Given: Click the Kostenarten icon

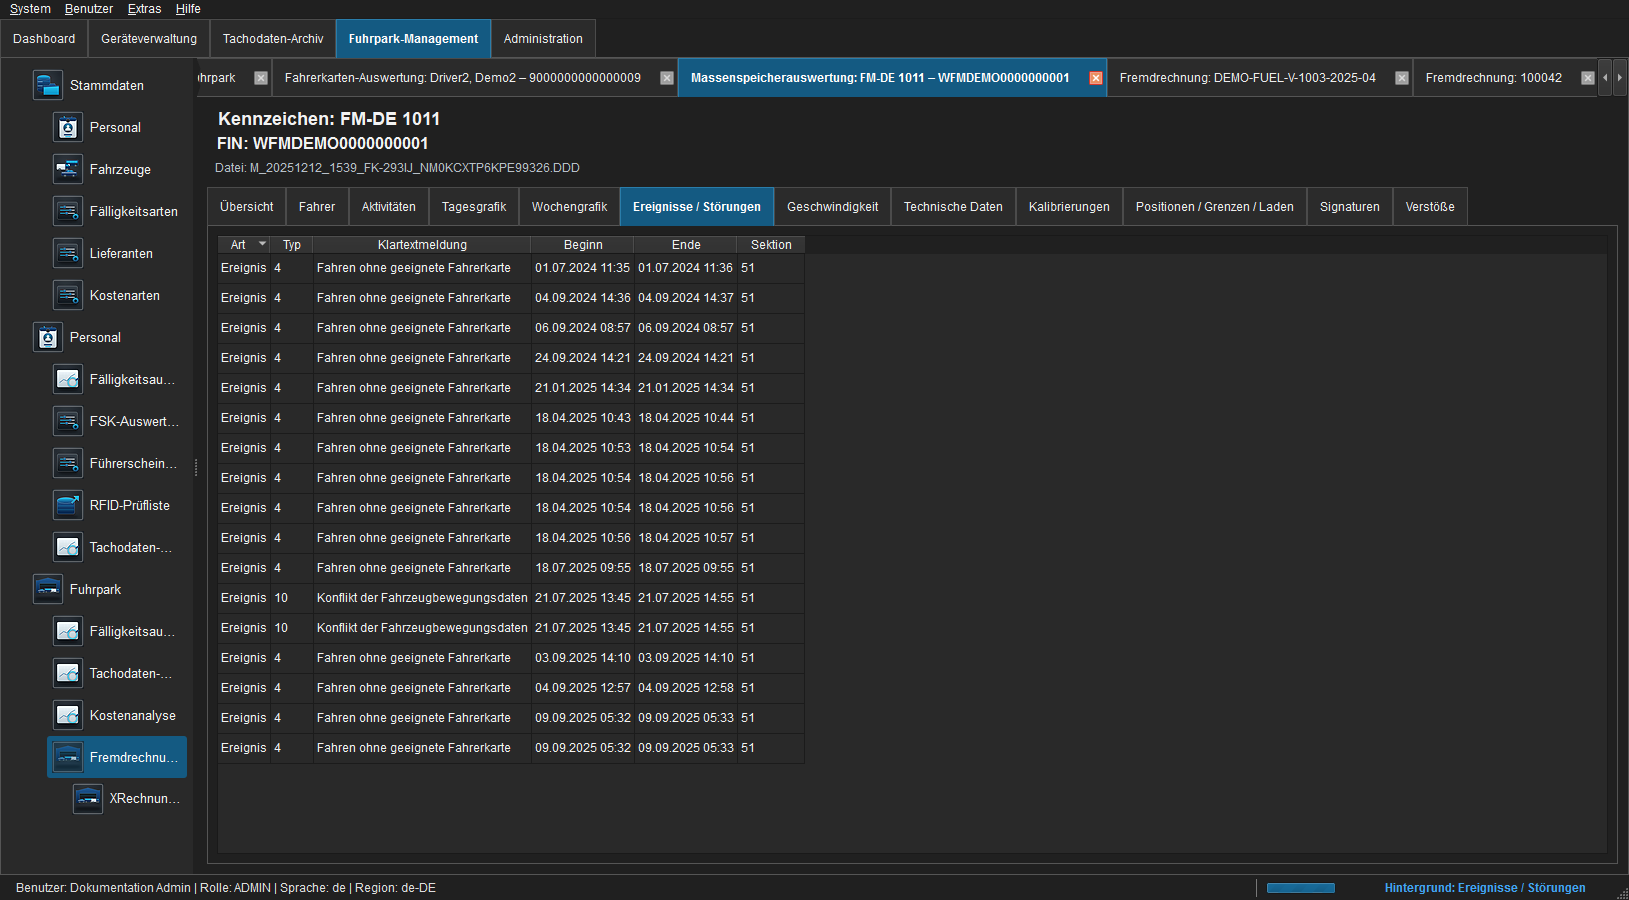Looking at the screenshot, I should click(x=68, y=295).
